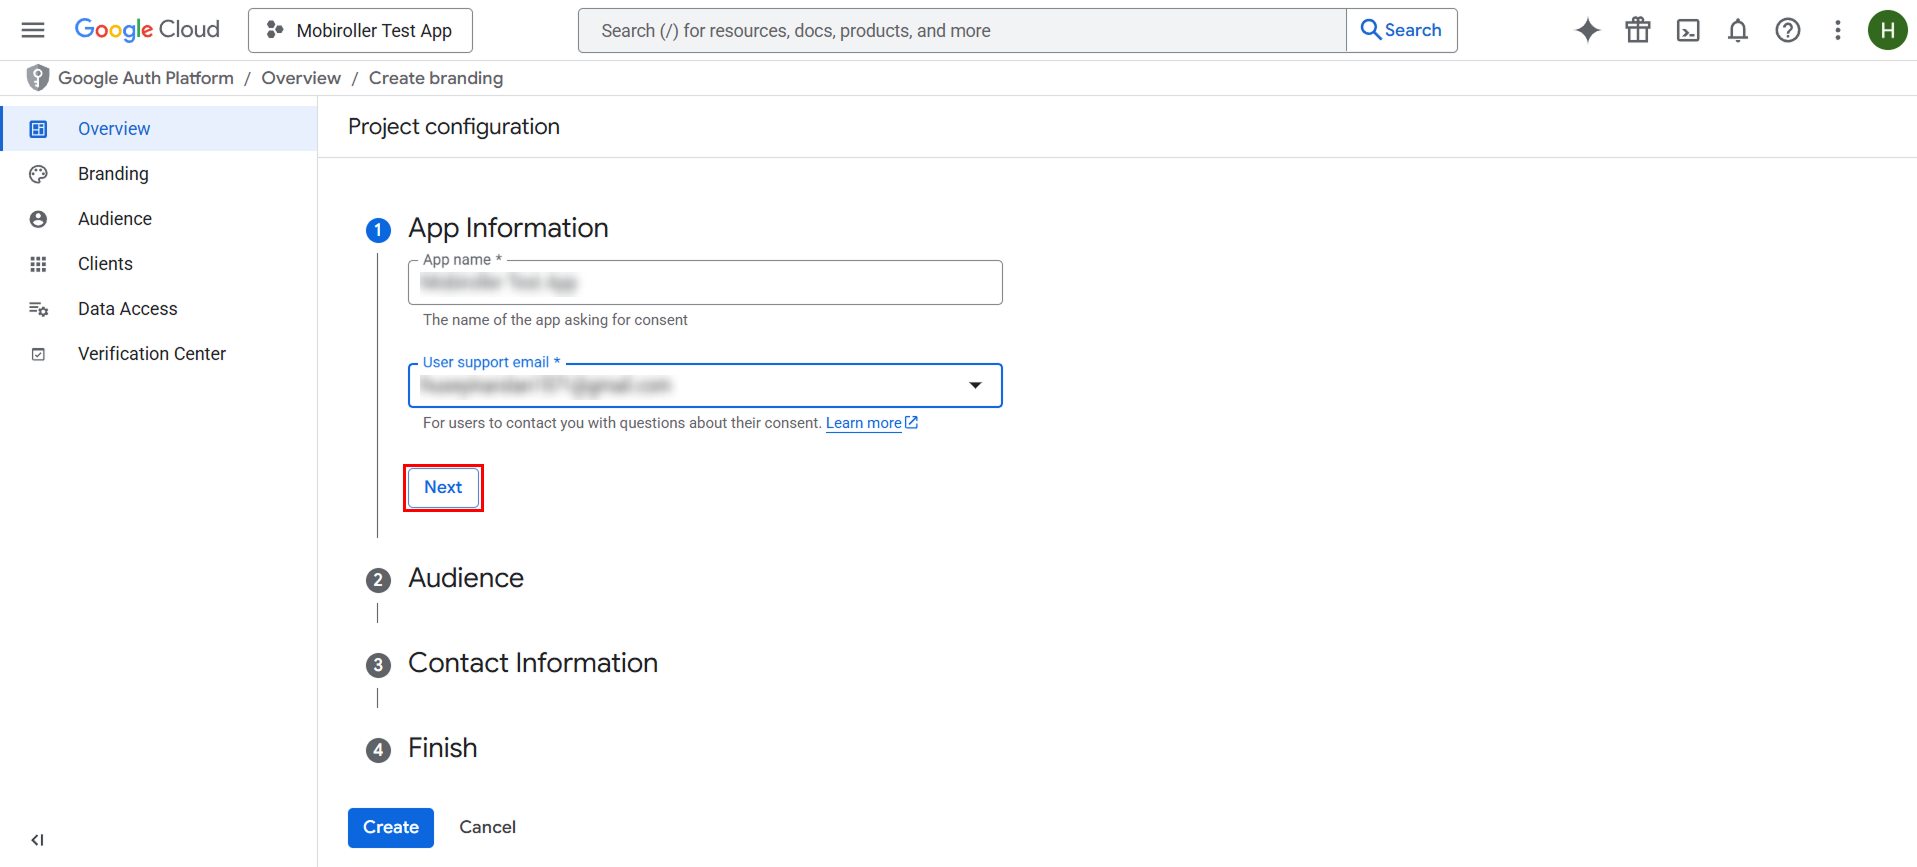This screenshot has height=867, width=1917.
Task: Click the search resources input field
Action: click(962, 30)
